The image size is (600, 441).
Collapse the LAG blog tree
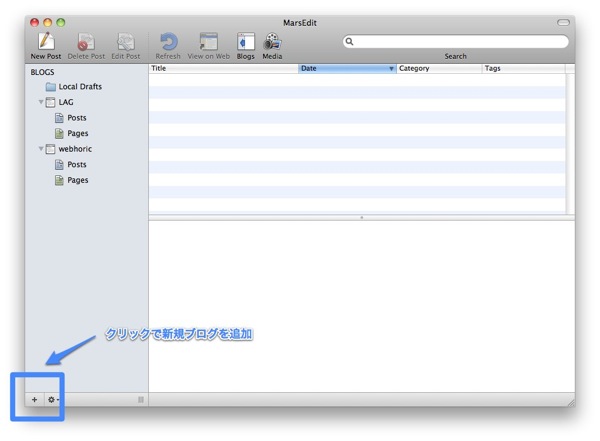[41, 102]
